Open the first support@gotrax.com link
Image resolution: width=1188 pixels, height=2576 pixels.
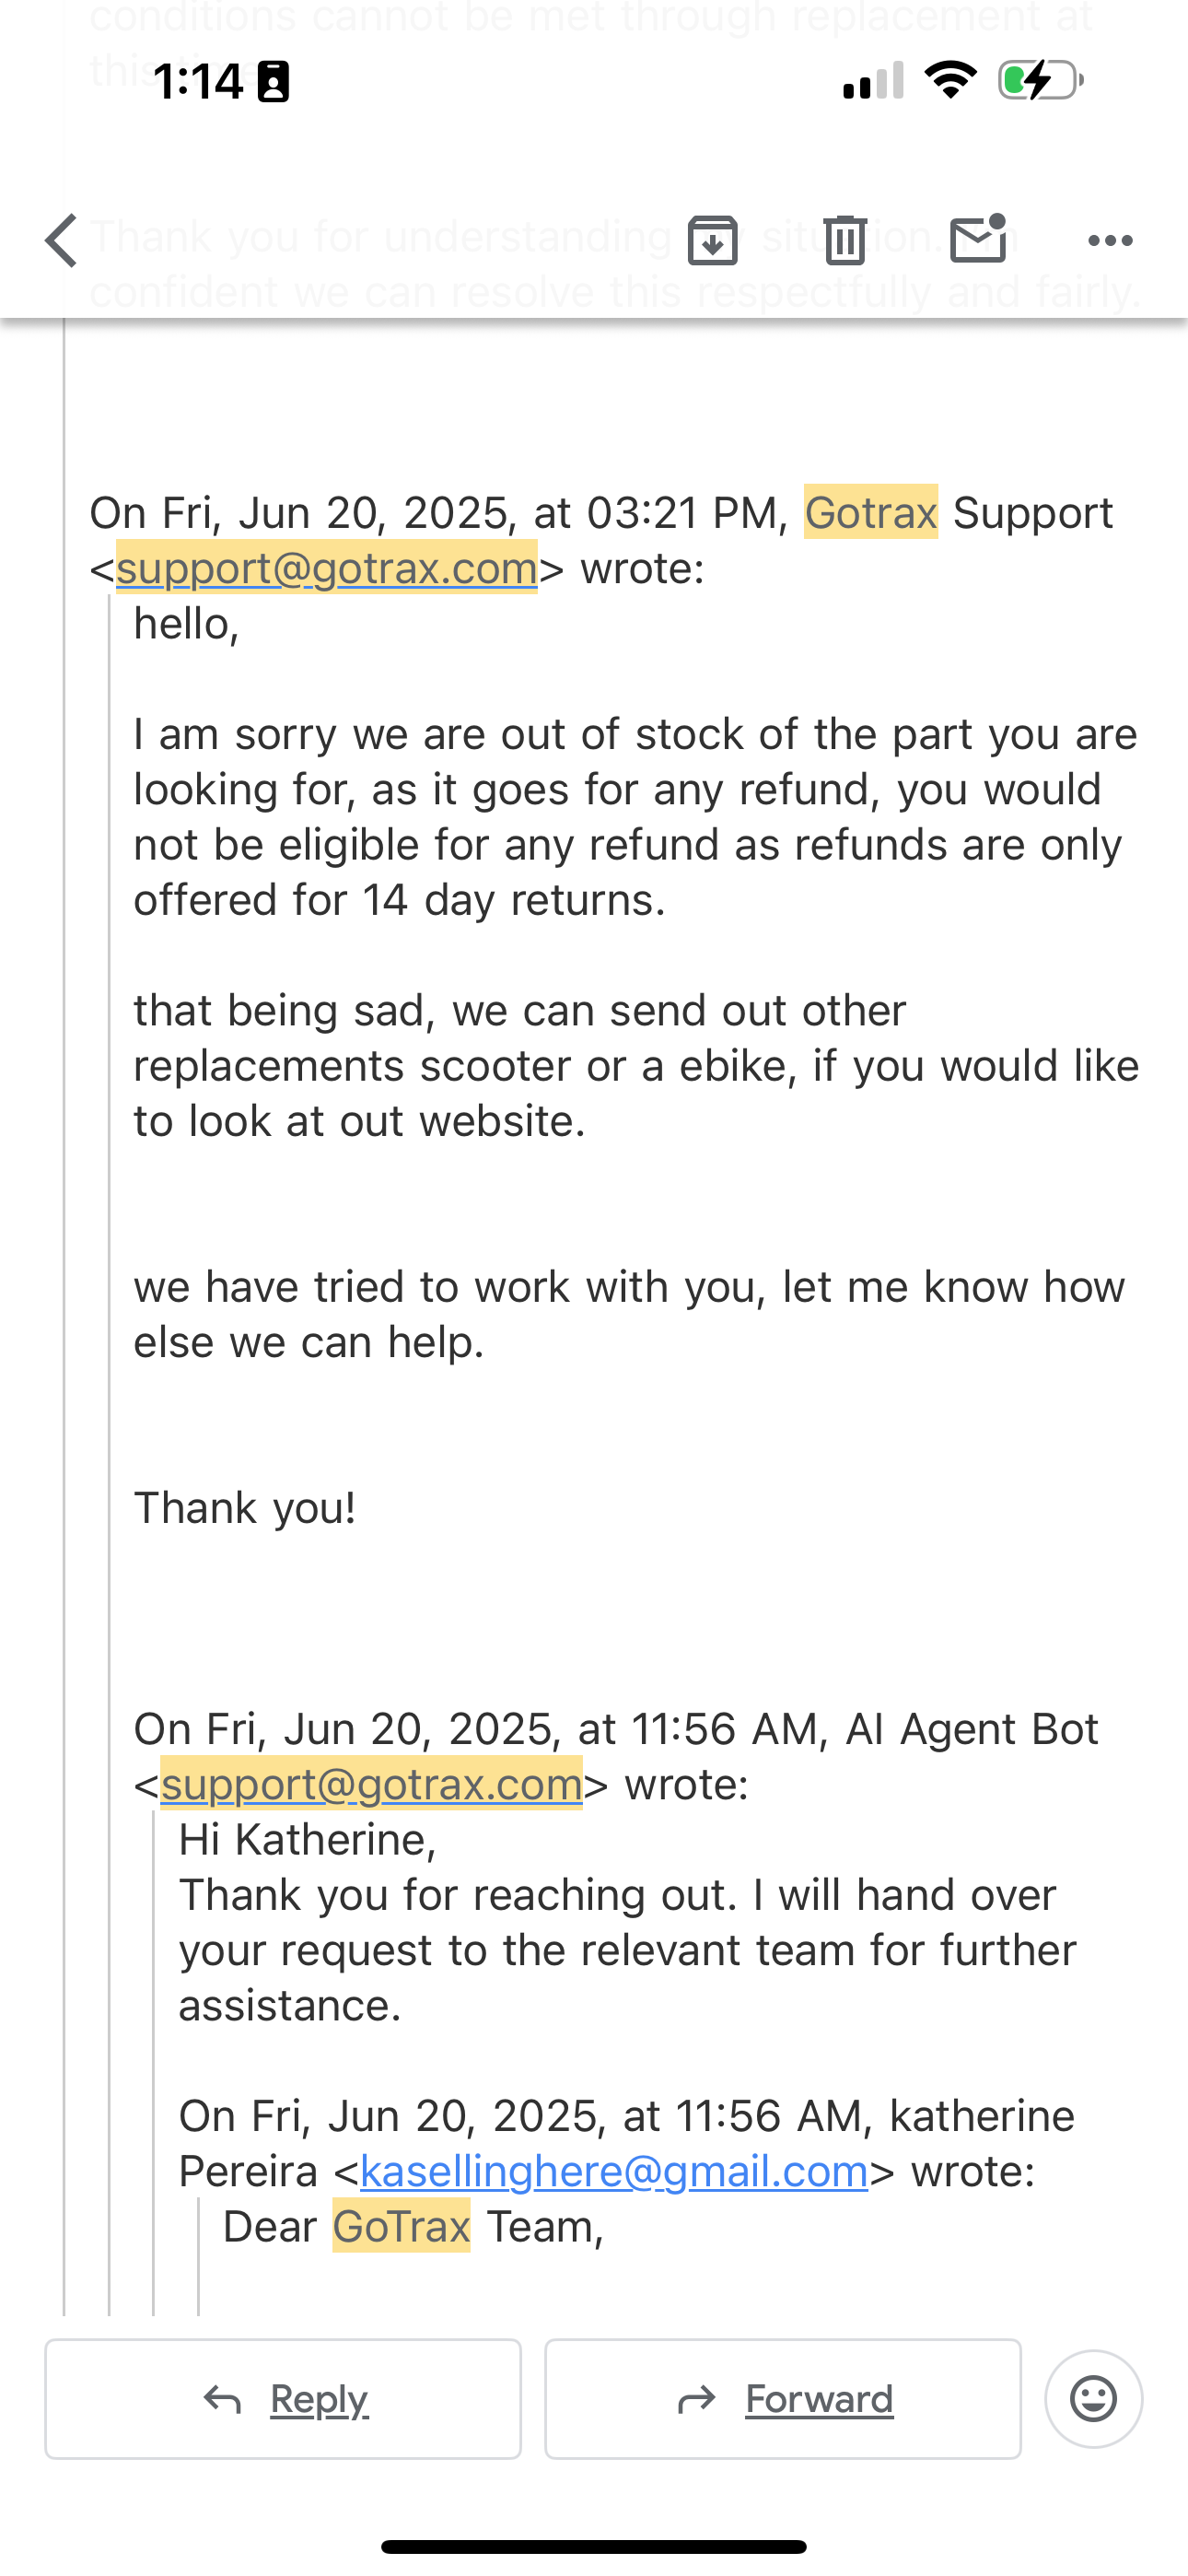tap(327, 568)
